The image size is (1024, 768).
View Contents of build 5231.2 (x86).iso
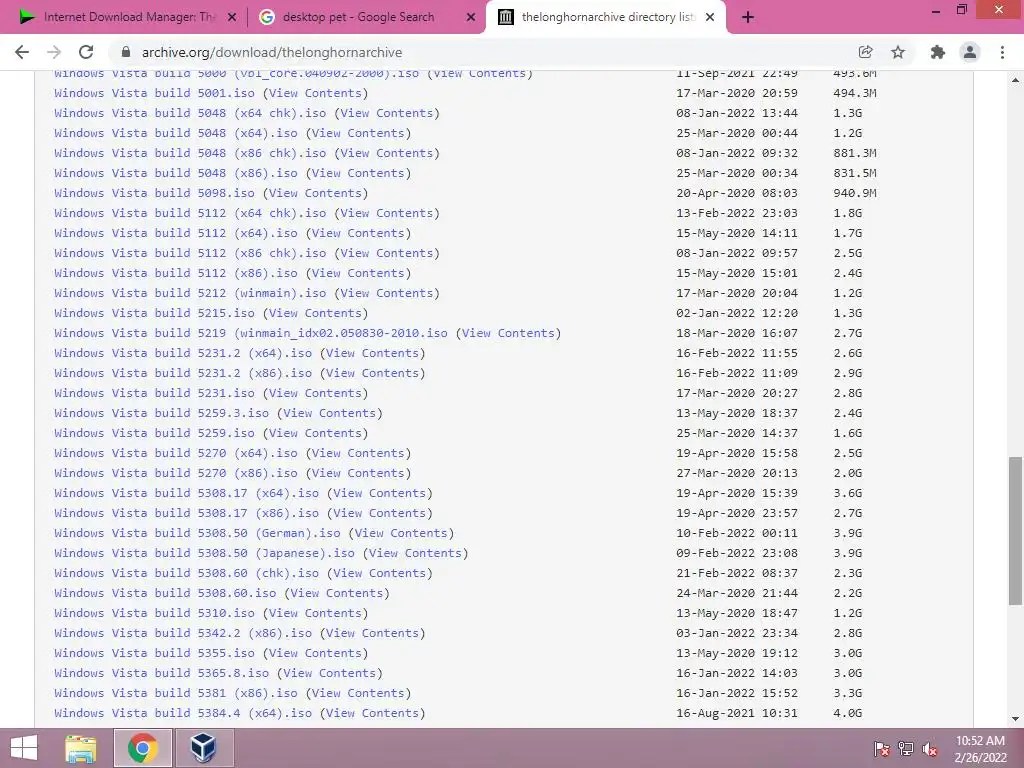372,373
